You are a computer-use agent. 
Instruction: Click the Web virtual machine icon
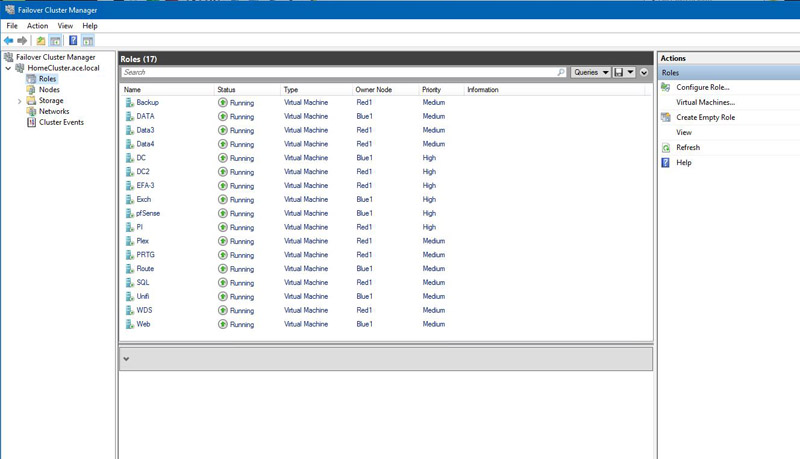130,324
